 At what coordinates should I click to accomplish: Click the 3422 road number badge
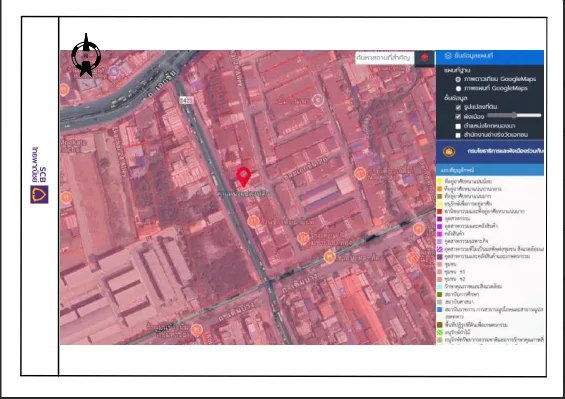186,100
